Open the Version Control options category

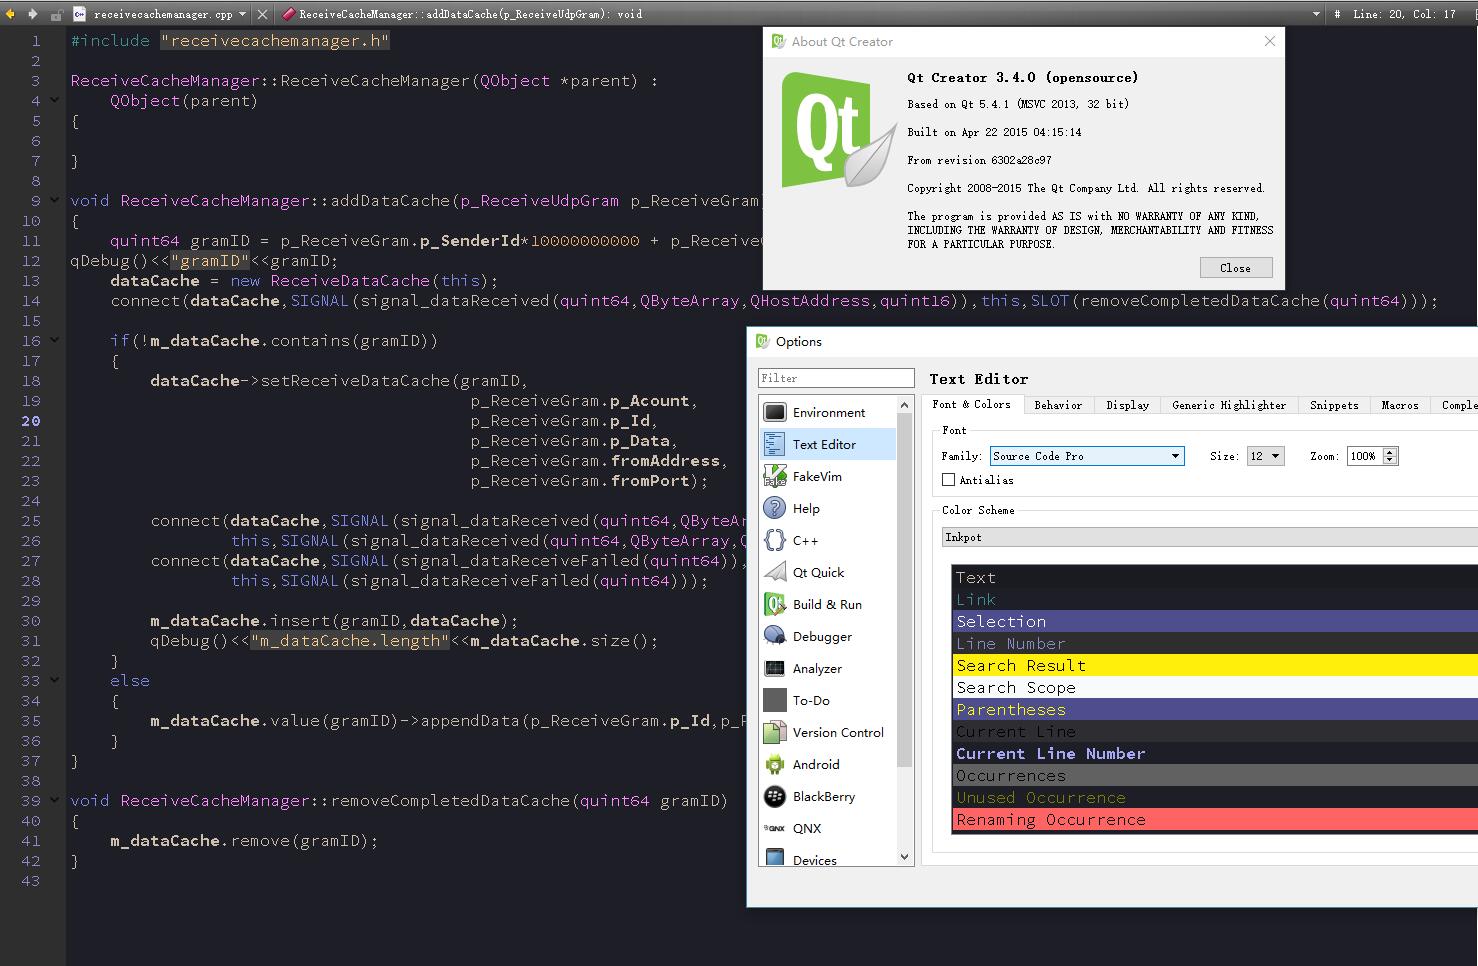837,733
